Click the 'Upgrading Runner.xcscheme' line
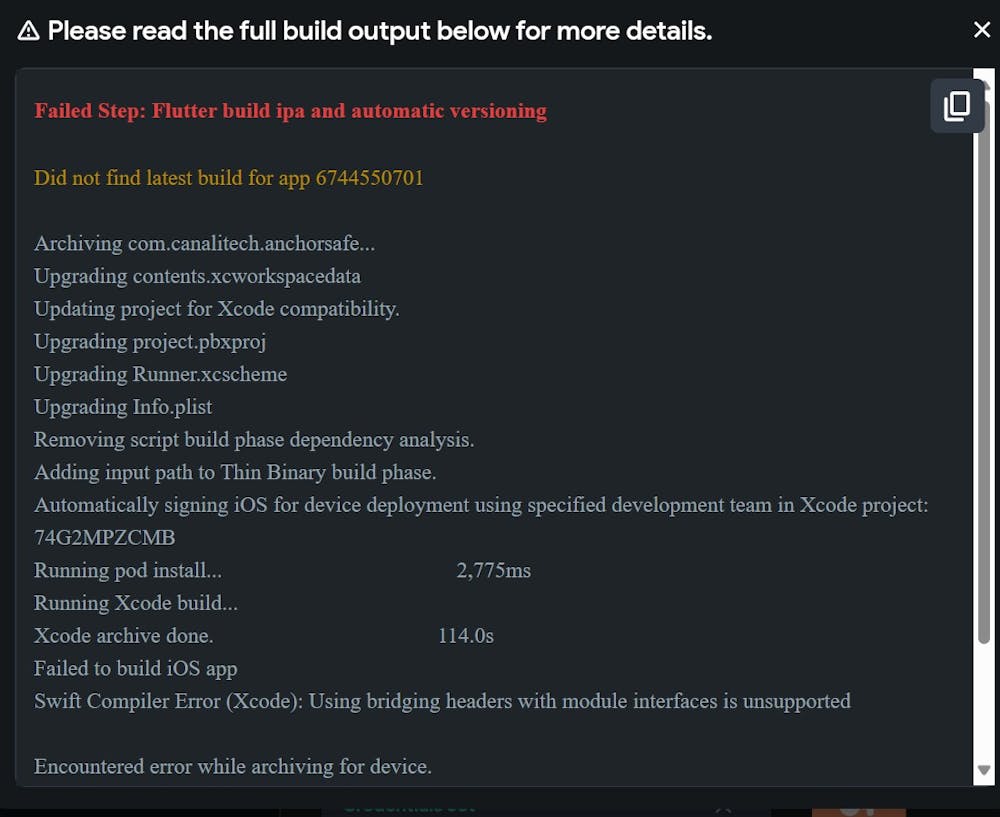Viewport: 1000px width, 817px height. pyautogui.click(x=160, y=374)
